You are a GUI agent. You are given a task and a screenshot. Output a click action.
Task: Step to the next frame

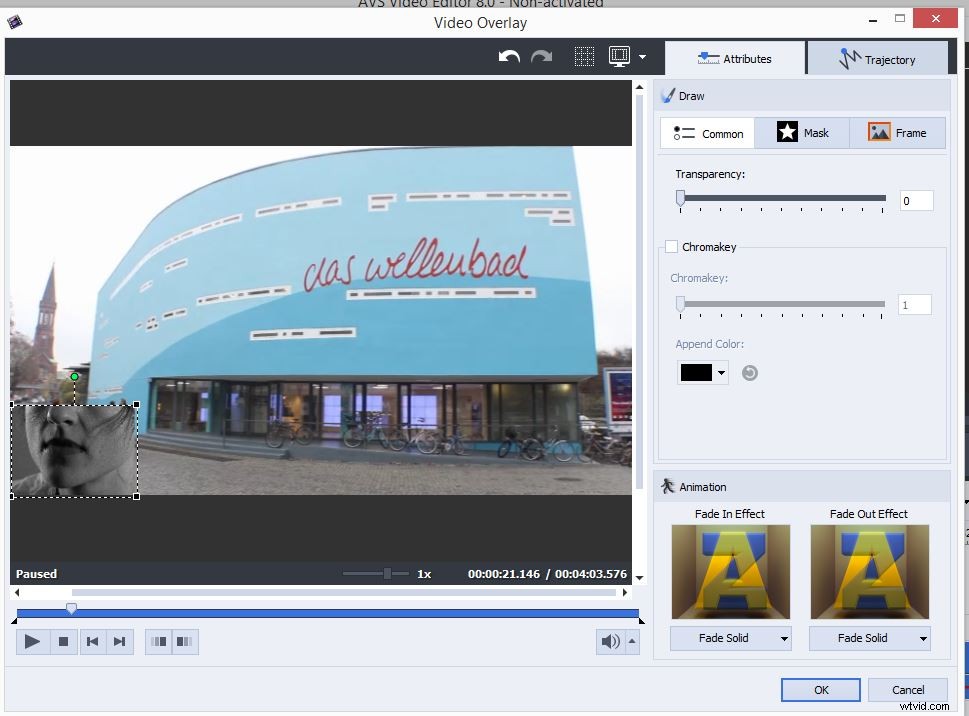[120, 641]
